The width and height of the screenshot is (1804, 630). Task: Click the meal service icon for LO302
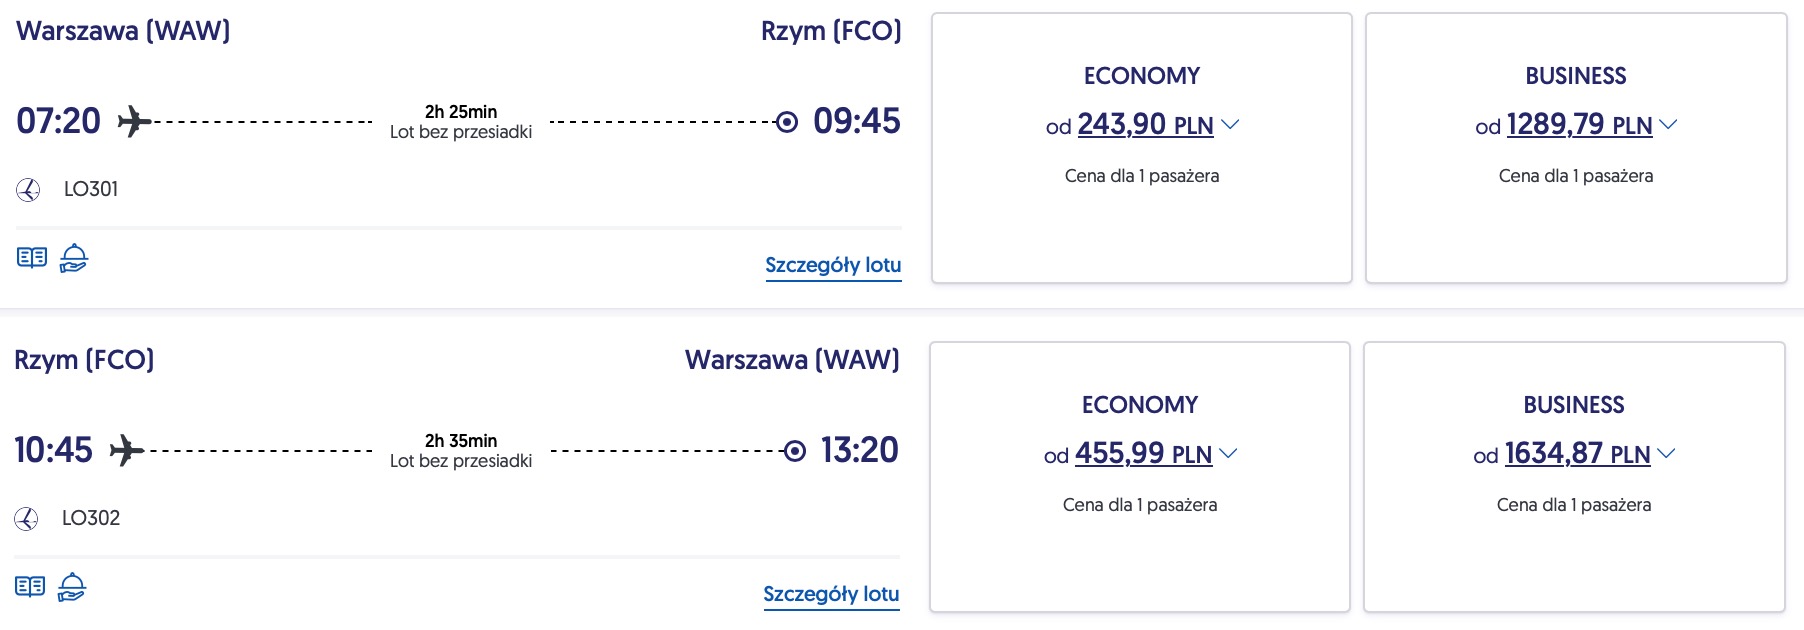[x=72, y=587]
